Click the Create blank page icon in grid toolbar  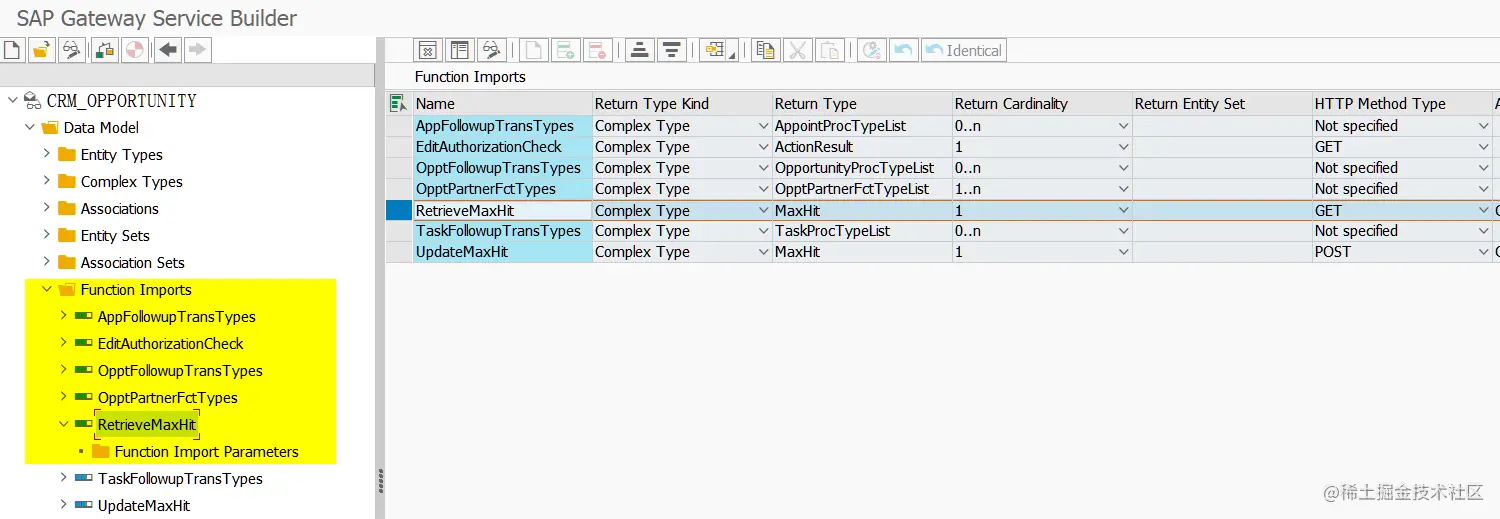coord(534,50)
